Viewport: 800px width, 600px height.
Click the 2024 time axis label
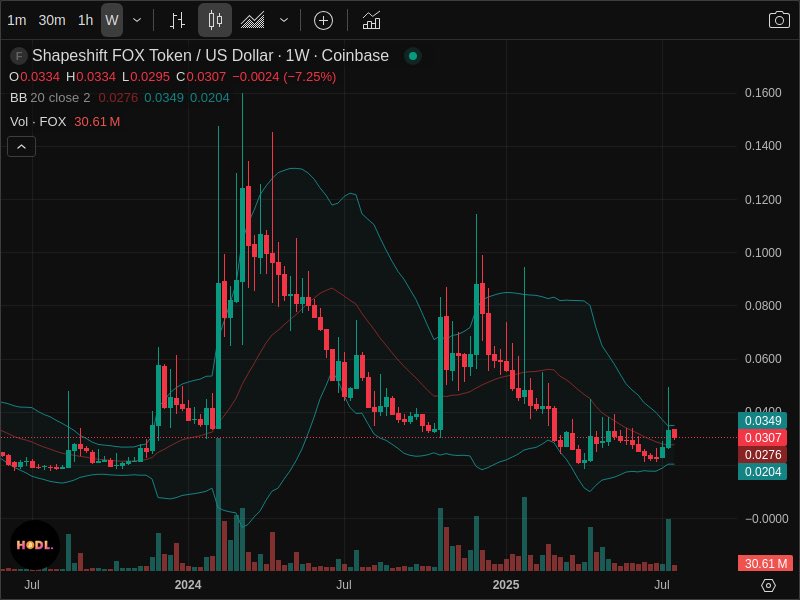click(188, 585)
